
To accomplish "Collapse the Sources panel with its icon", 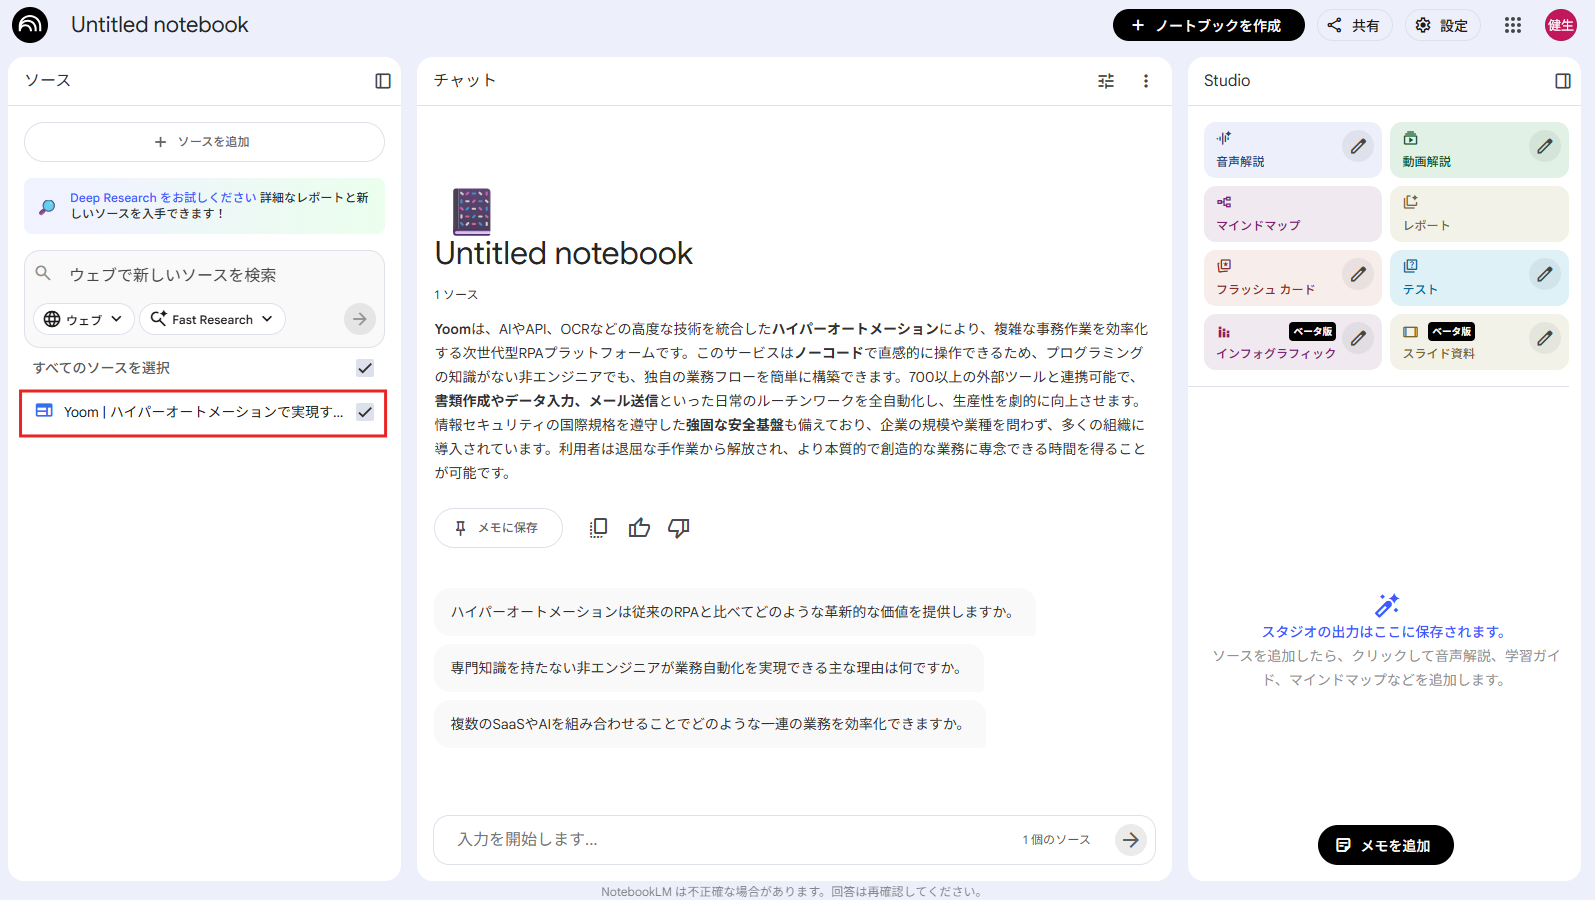I will point(383,81).
